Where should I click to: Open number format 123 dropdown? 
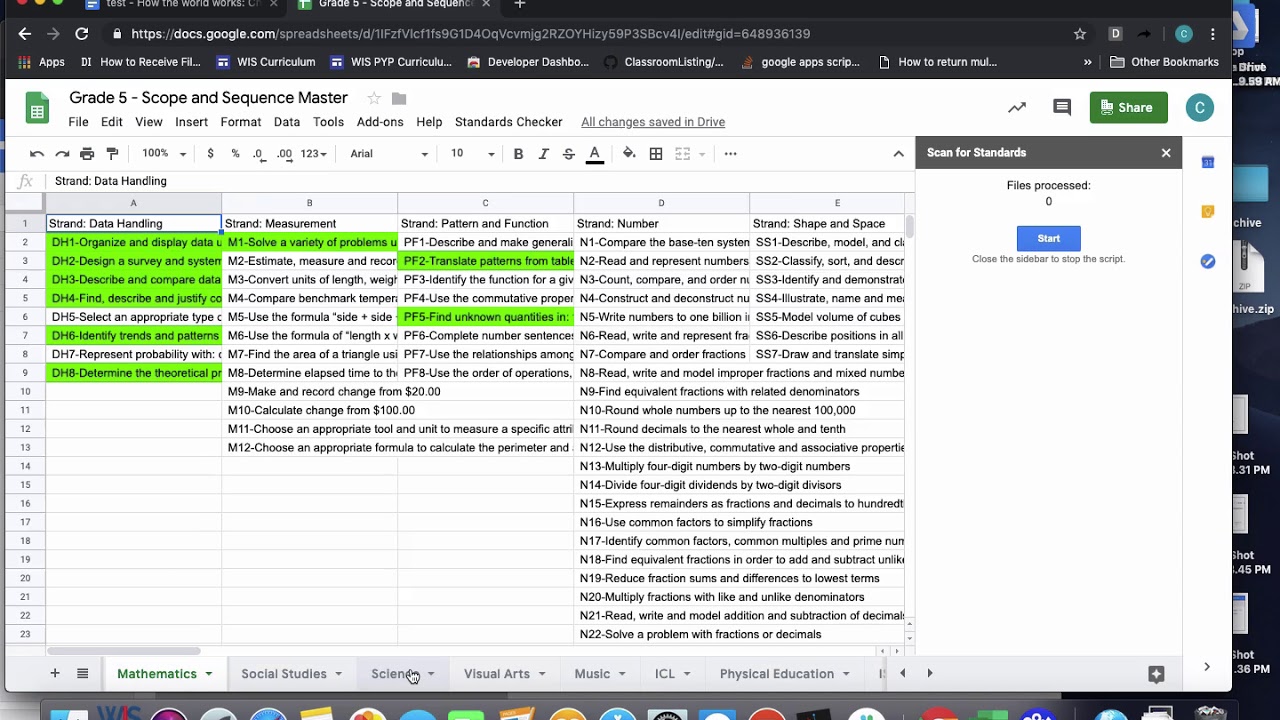[x=313, y=153]
